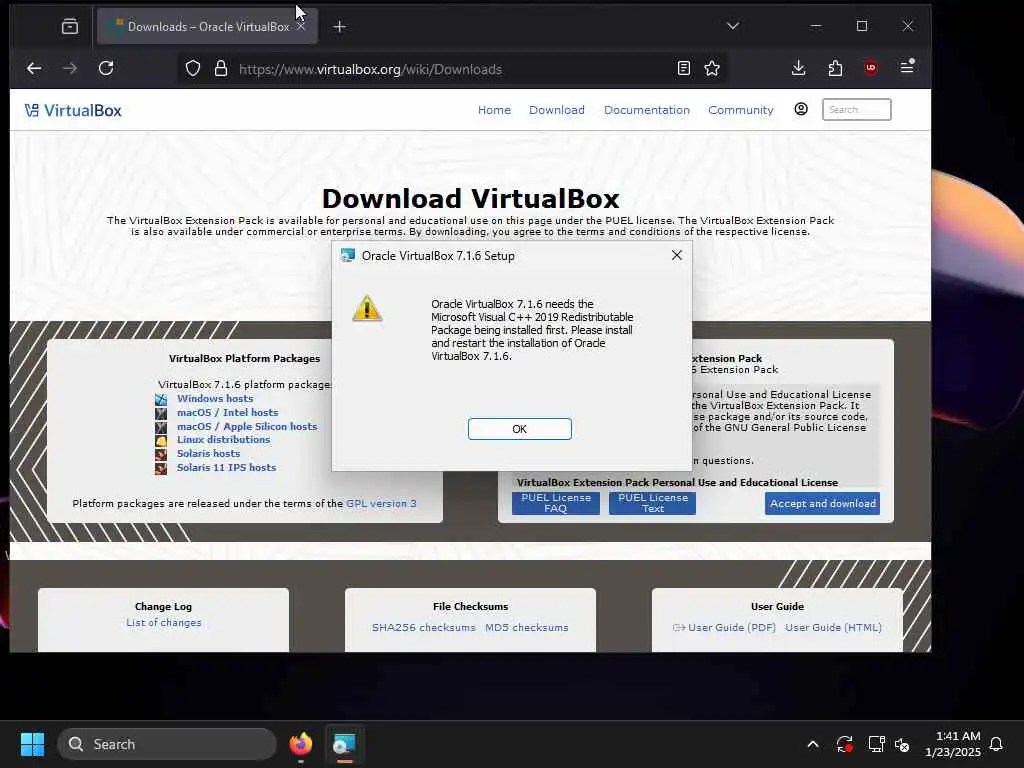Show hidden system tray icons

pos(813,744)
